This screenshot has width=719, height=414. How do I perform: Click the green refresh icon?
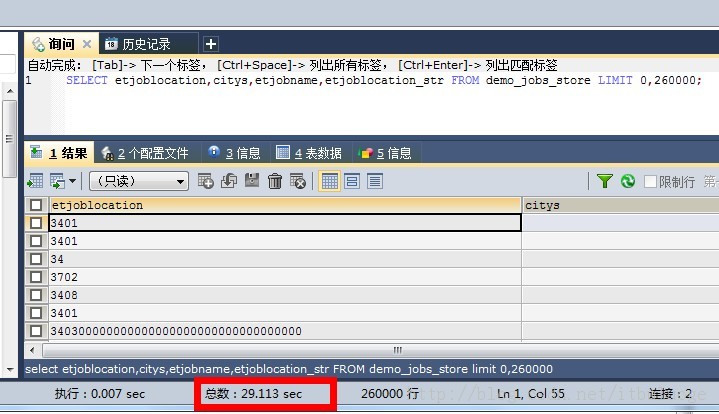pyautogui.click(x=628, y=181)
